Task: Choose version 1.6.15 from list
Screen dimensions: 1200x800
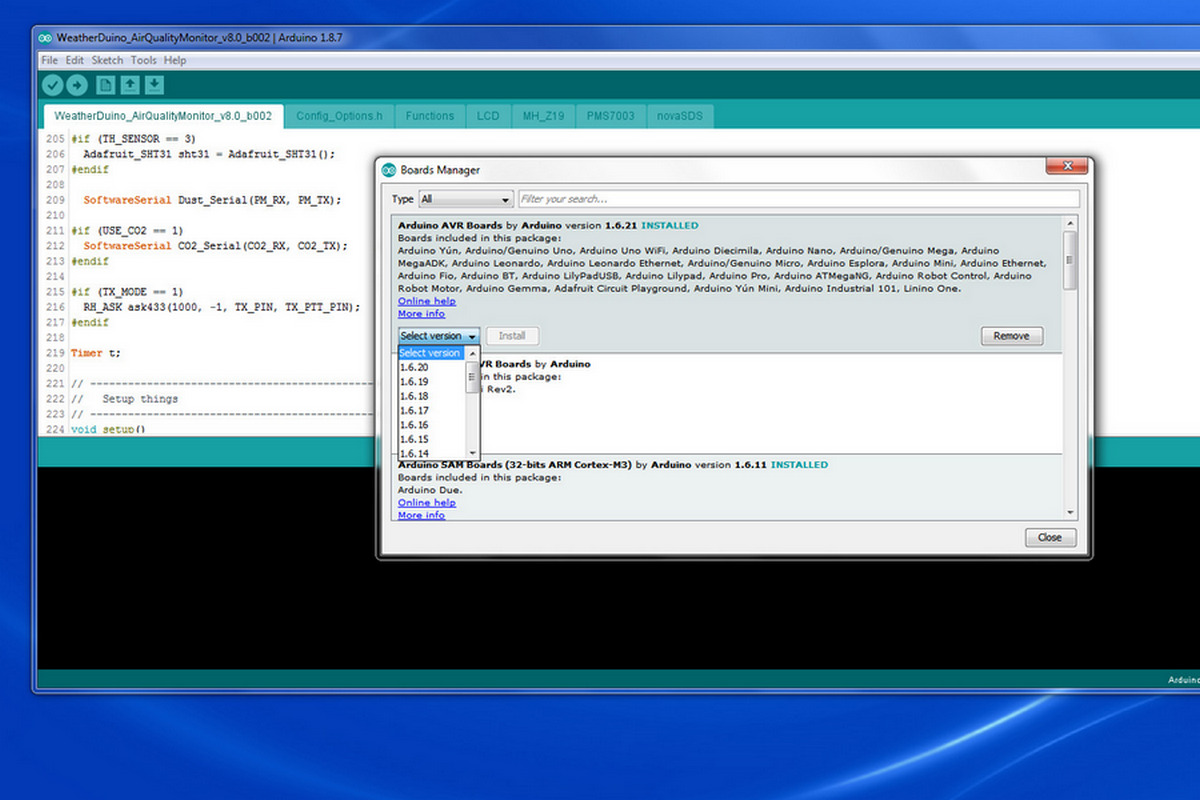Action: pyautogui.click(x=432, y=439)
